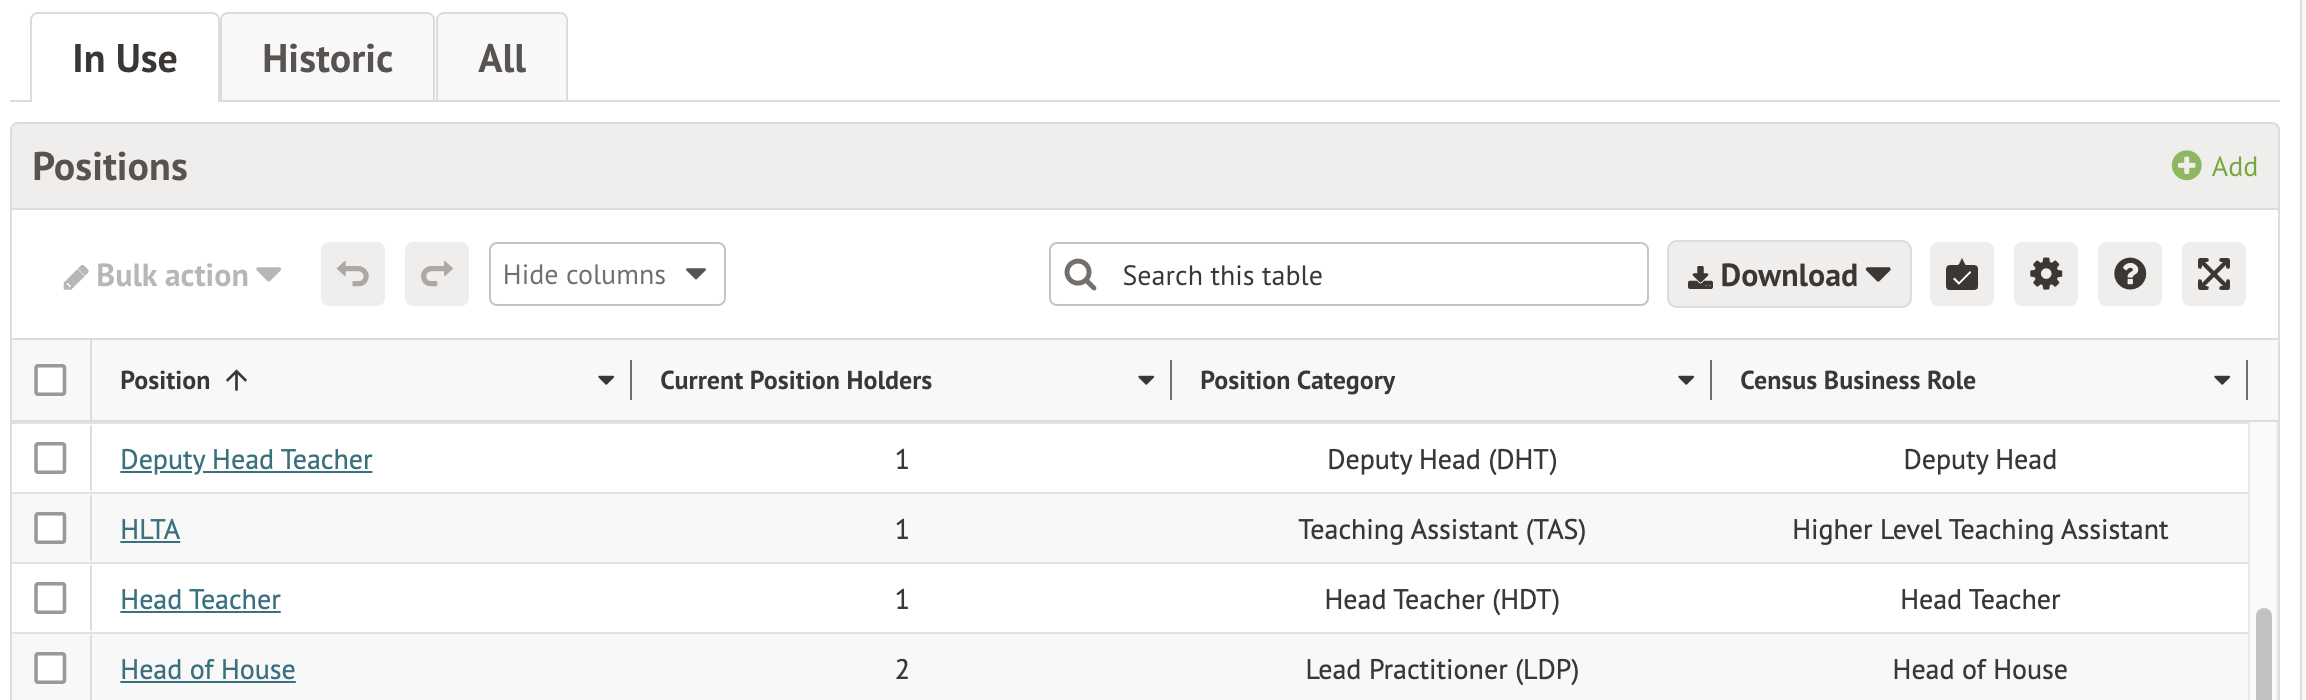Click the redo arrow icon

[437, 274]
